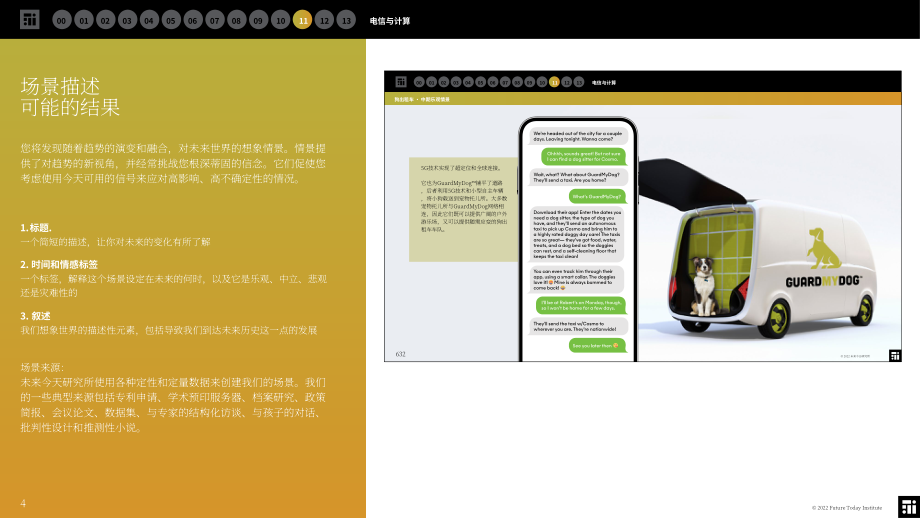
Task: Go to section 00 in top navigation
Action: pyautogui.click(x=62, y=20)
